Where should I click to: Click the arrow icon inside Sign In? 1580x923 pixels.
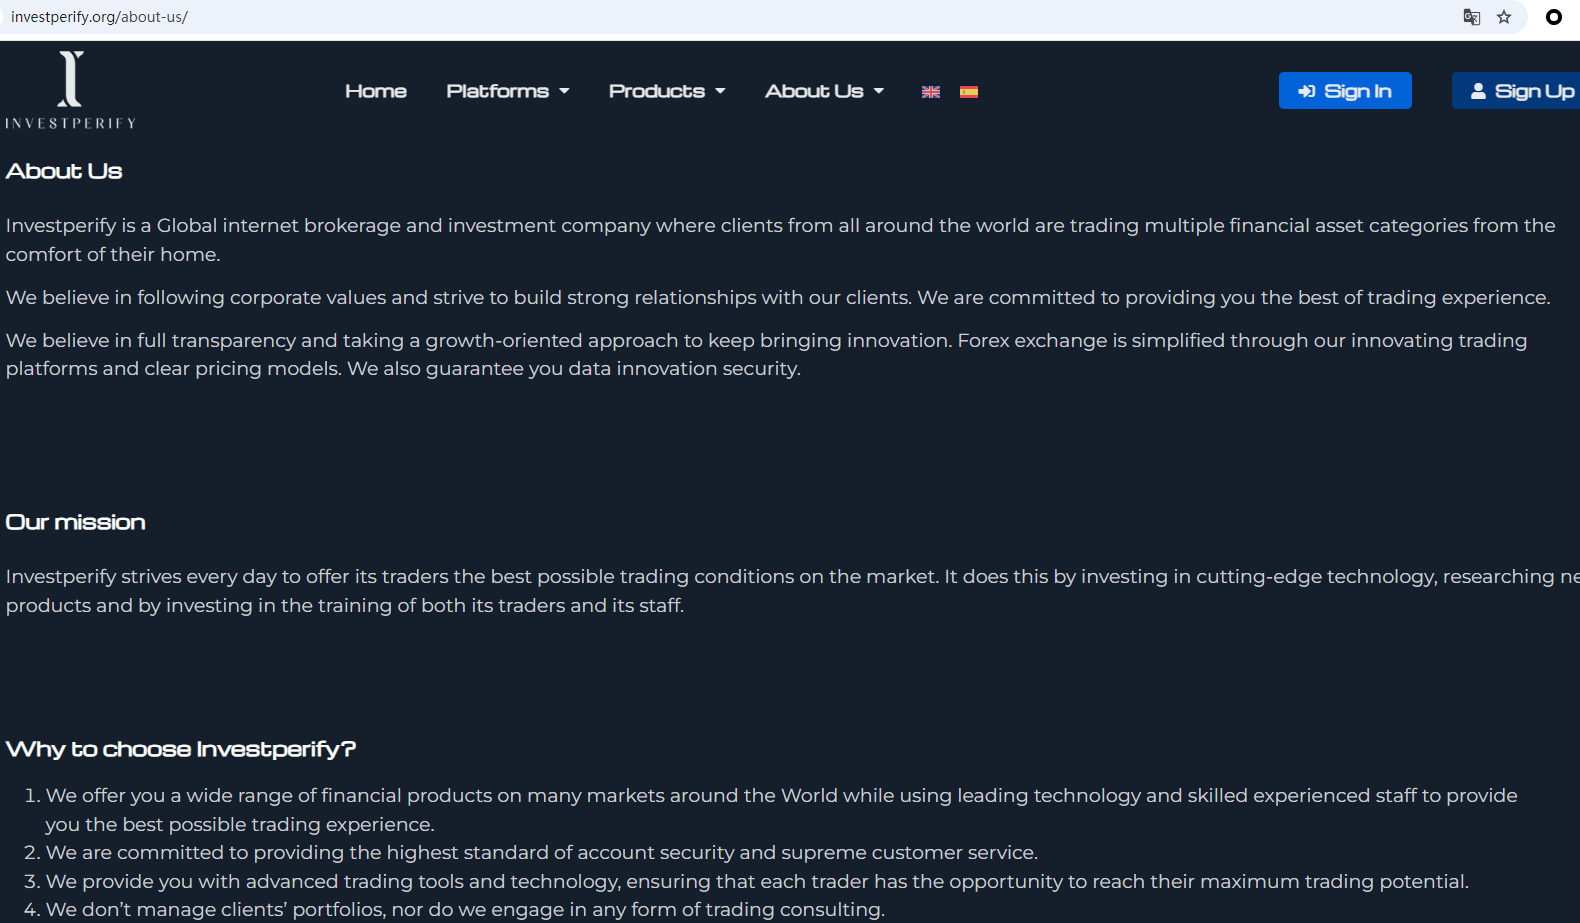[1307, 91]
